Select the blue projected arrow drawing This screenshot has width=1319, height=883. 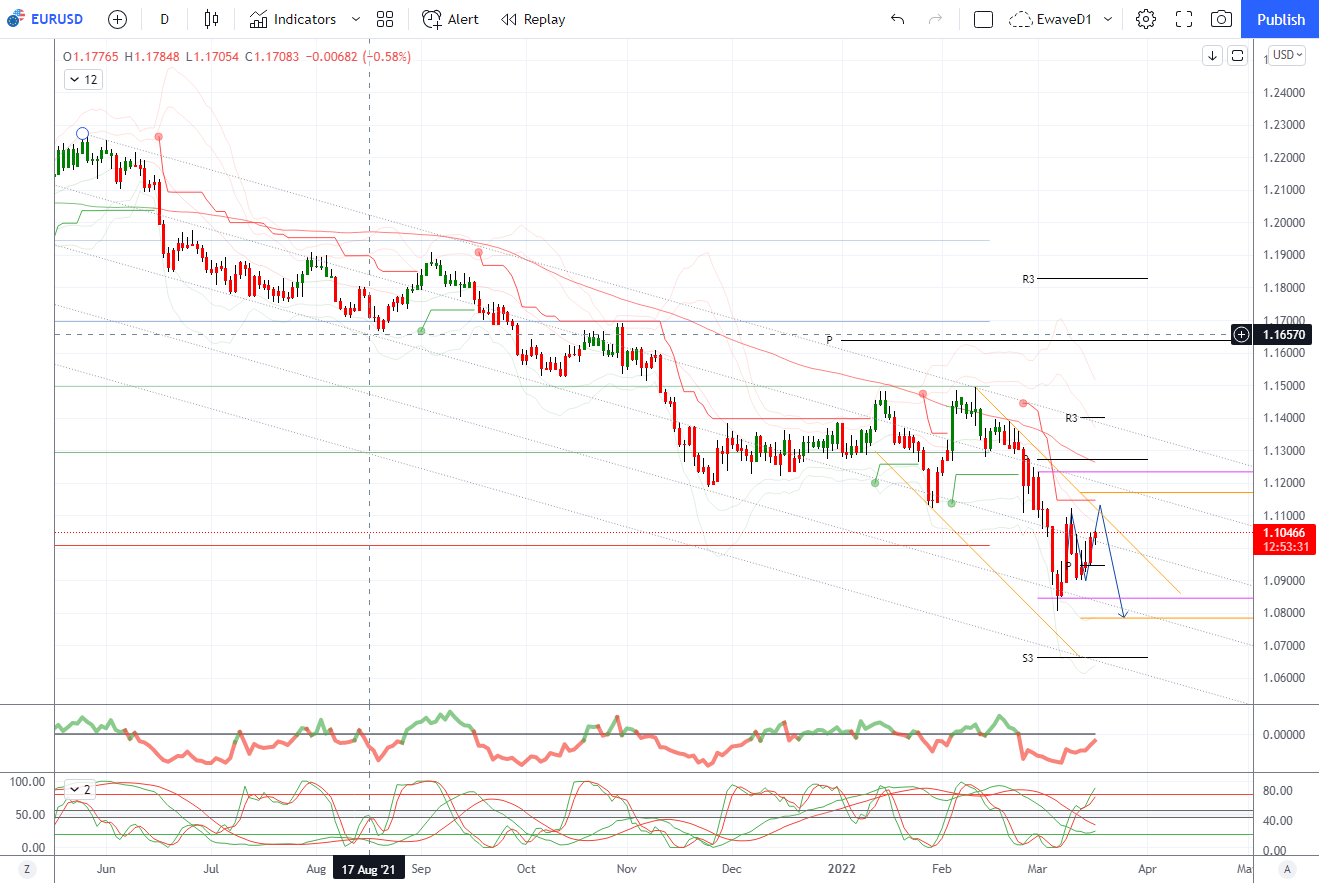[1112, 561]
